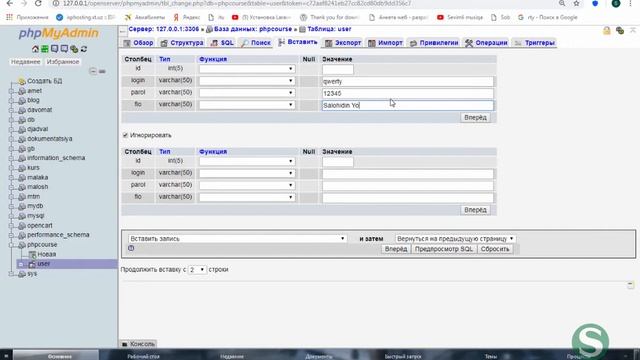Open the Избранное sidebar tab
The image size is (640, 360).
pos(63,62)
